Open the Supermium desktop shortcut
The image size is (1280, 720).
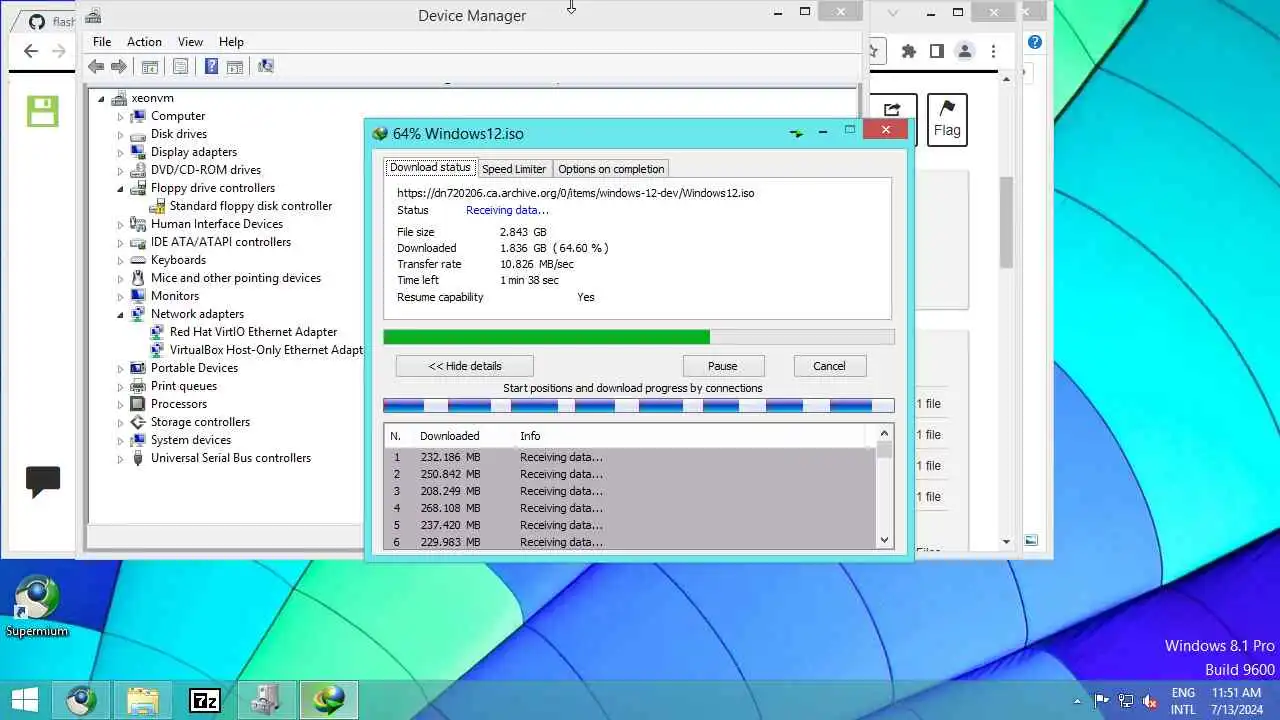coord(37,606)
